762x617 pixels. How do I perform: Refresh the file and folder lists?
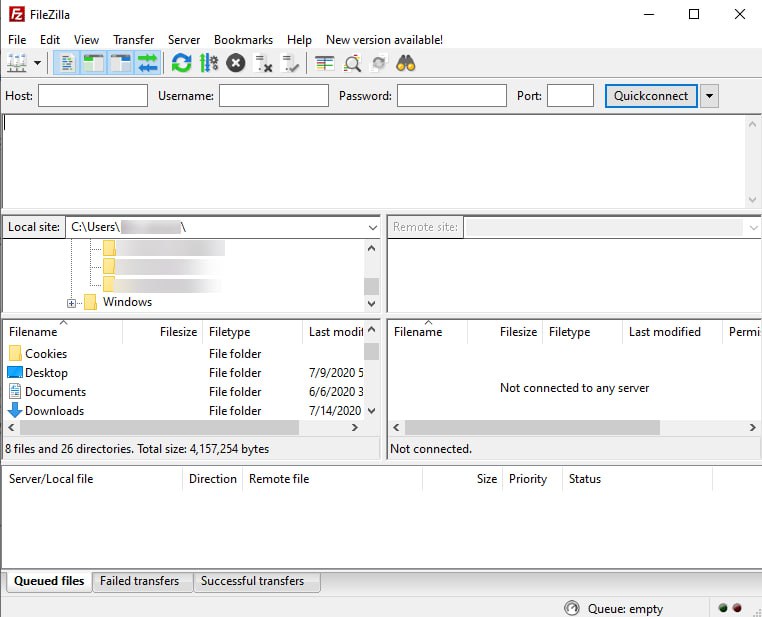point(181,63)
